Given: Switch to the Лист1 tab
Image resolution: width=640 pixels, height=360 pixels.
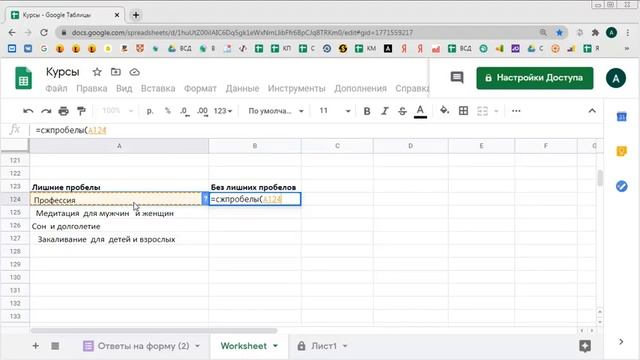Looking at the screenshot, I should coord(323,346).
